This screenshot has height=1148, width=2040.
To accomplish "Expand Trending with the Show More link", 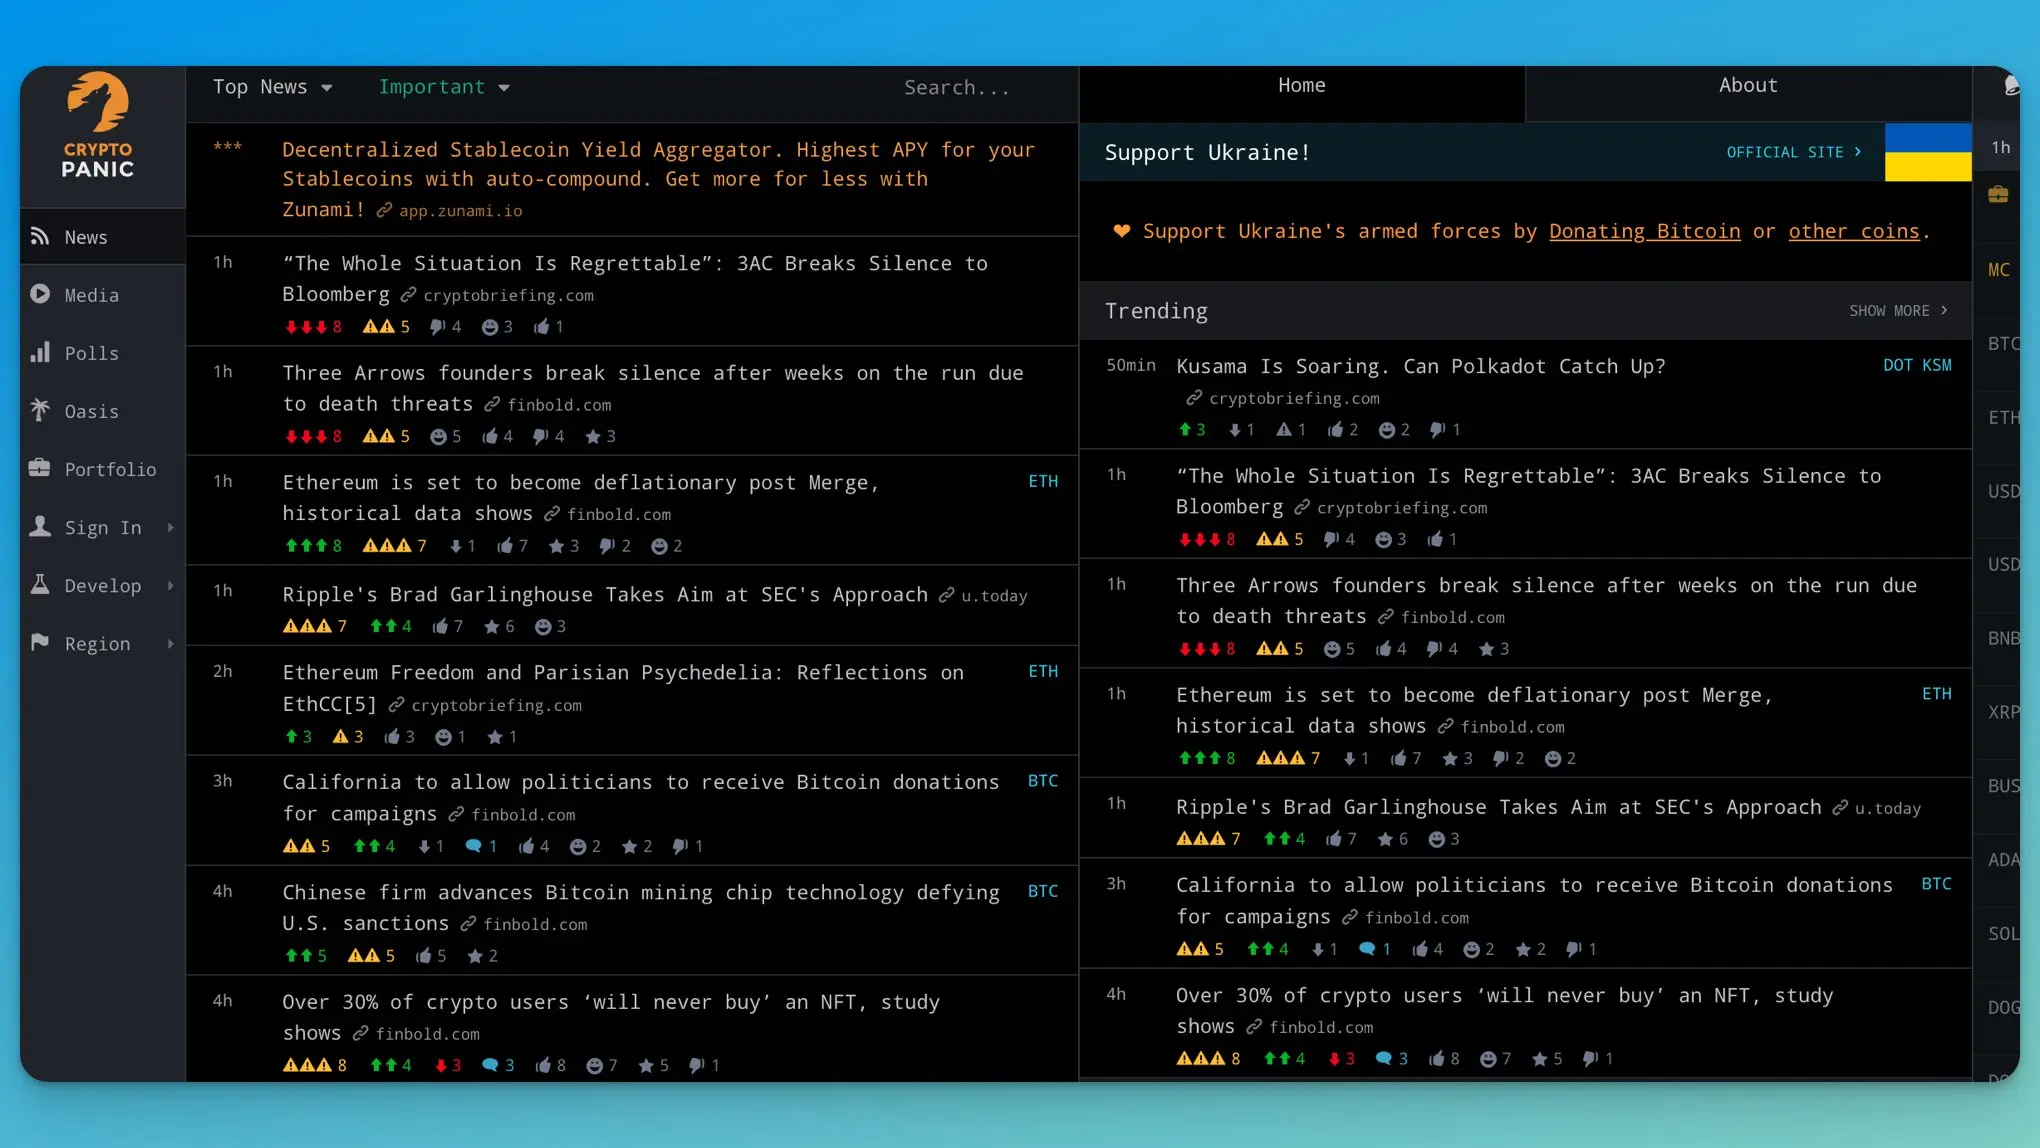I will (x=1898, y=311).
